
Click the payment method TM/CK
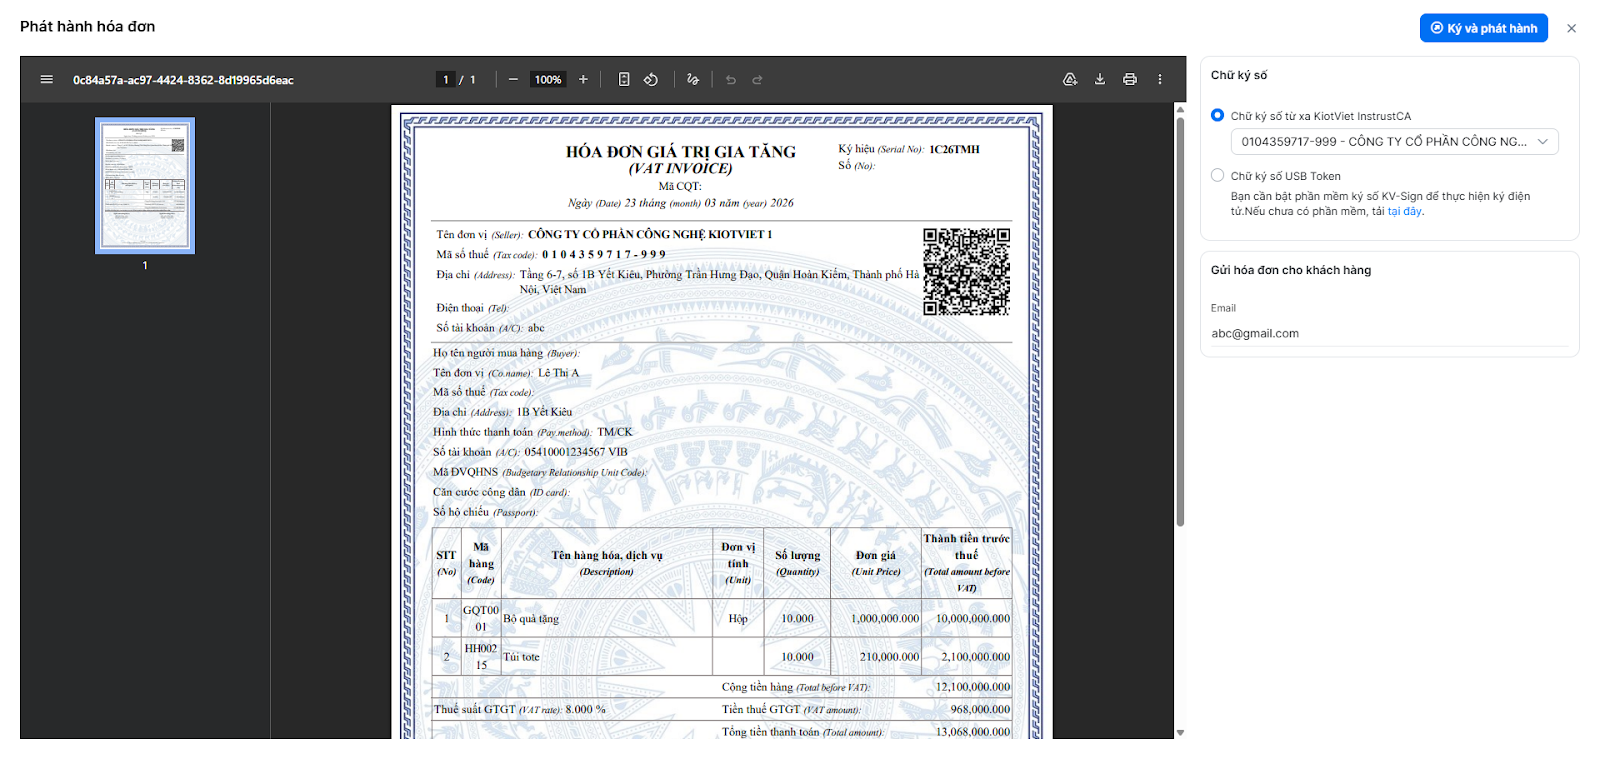[615, 432]
